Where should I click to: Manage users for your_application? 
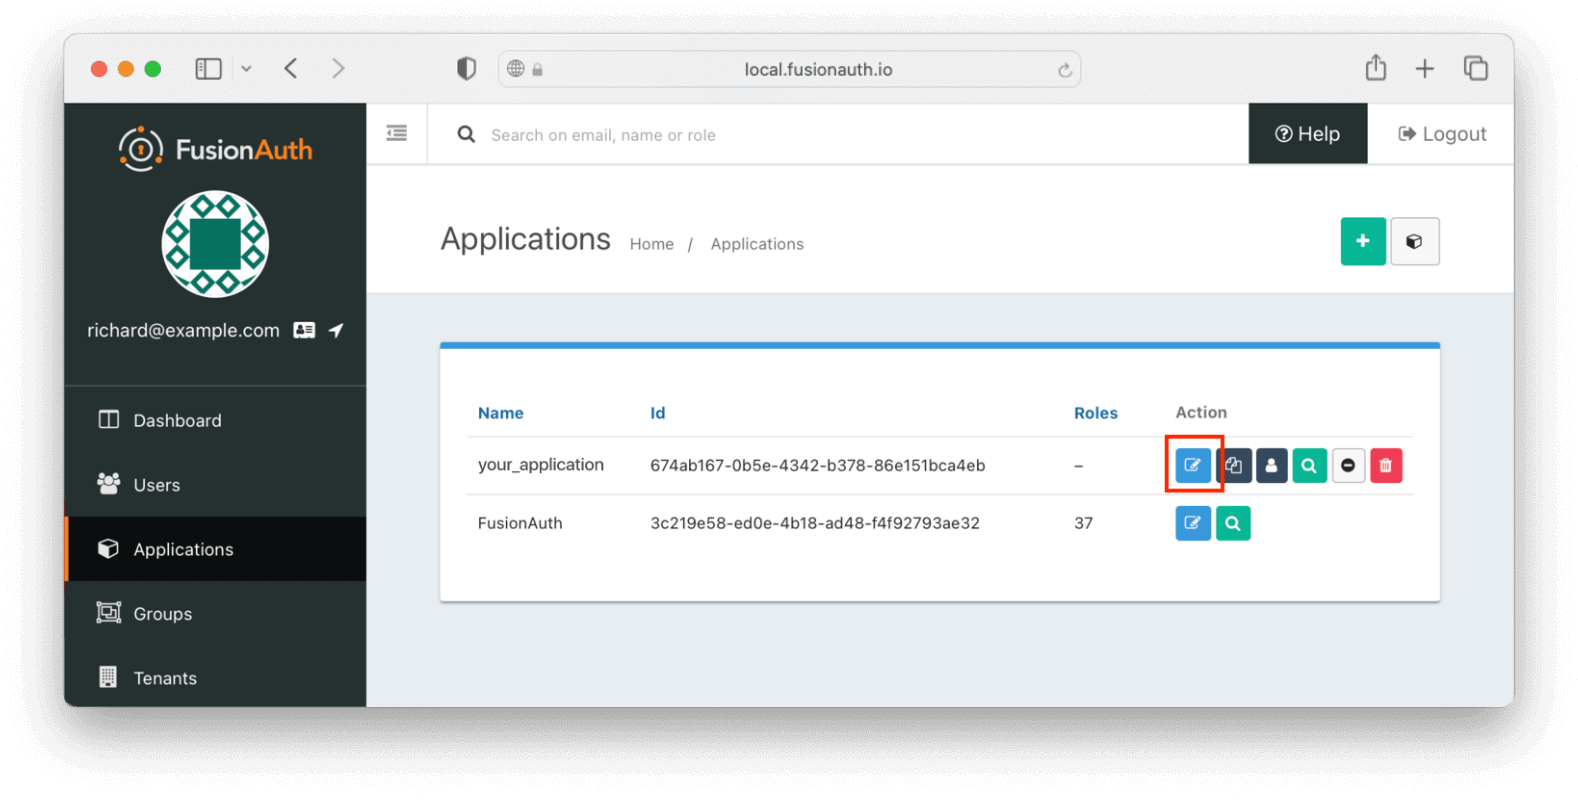click(x=1271, y=465)
